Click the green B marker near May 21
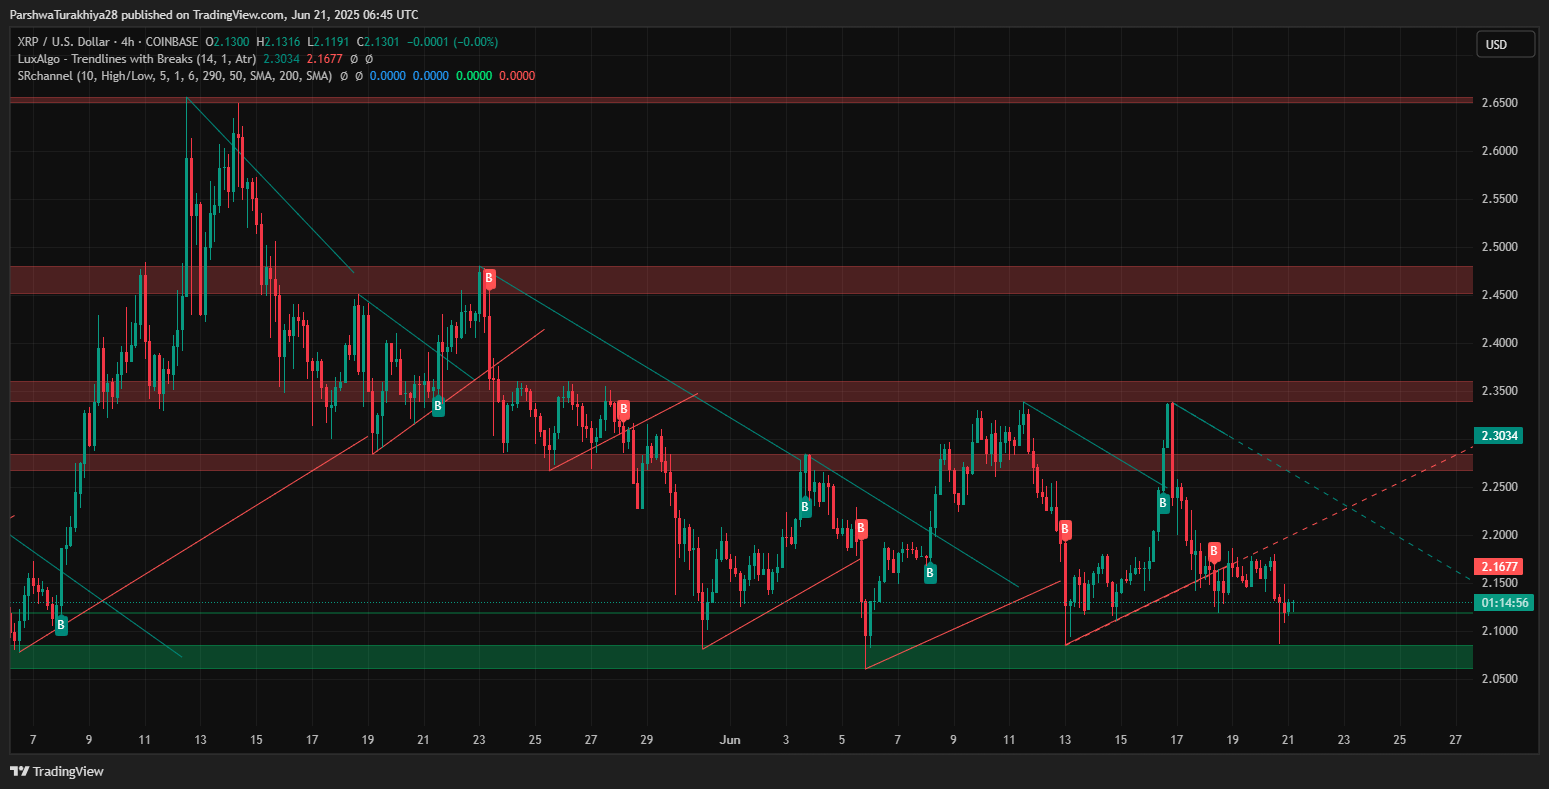 pos(438,406)
